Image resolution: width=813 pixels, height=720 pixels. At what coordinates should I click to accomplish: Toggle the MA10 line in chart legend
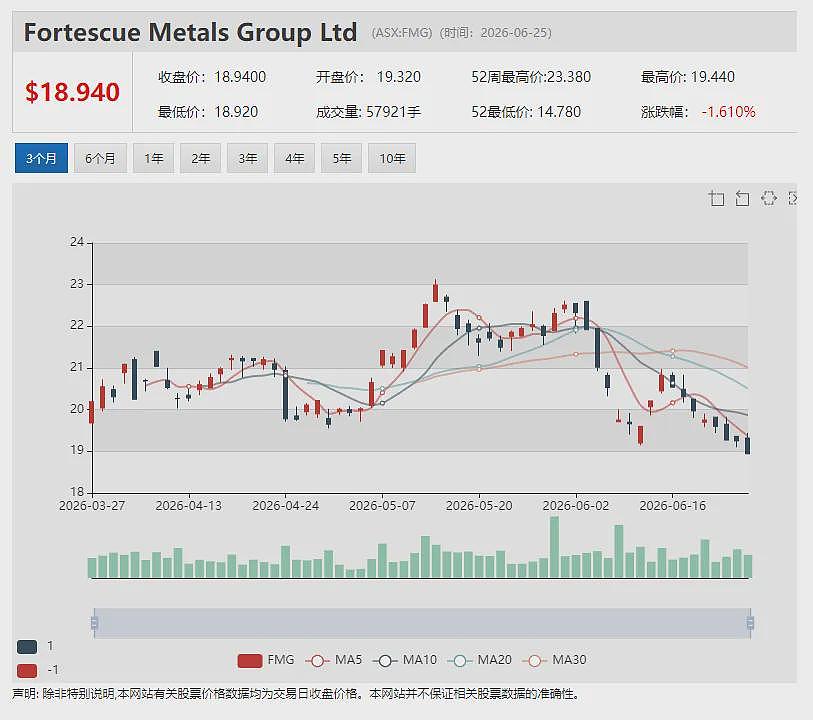tap(404, 660)
